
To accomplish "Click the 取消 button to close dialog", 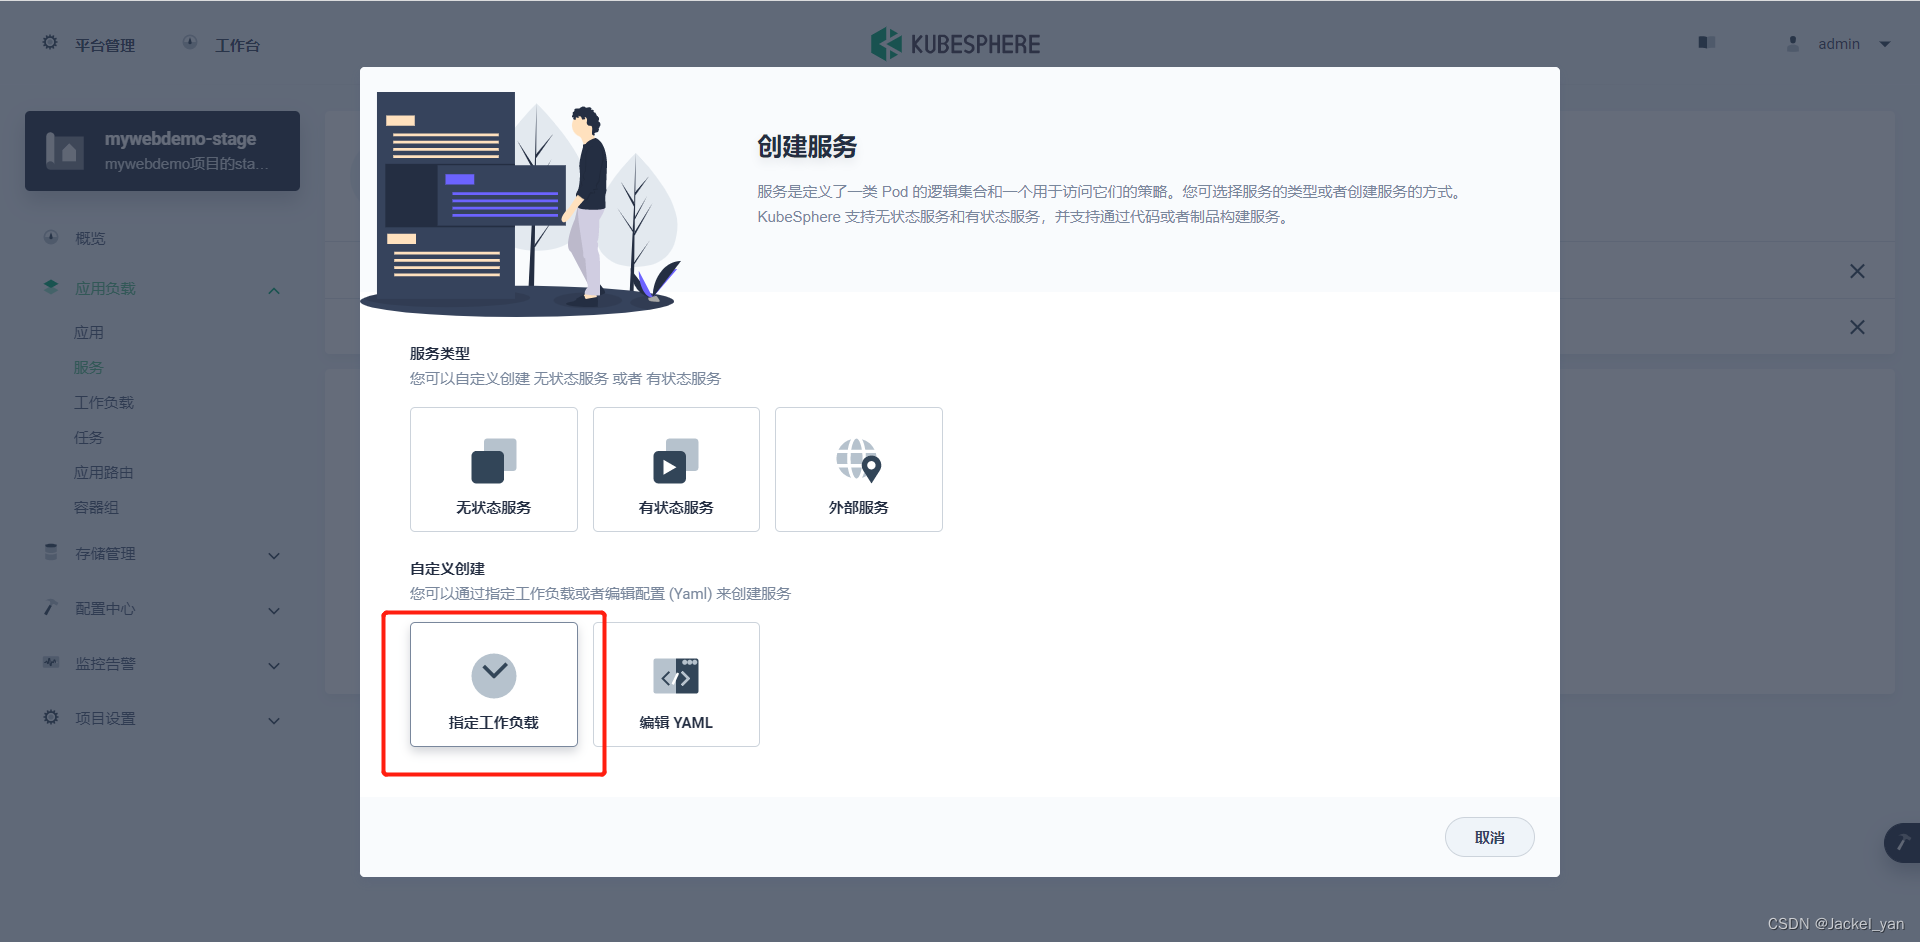I will (x=1489, y=837).
